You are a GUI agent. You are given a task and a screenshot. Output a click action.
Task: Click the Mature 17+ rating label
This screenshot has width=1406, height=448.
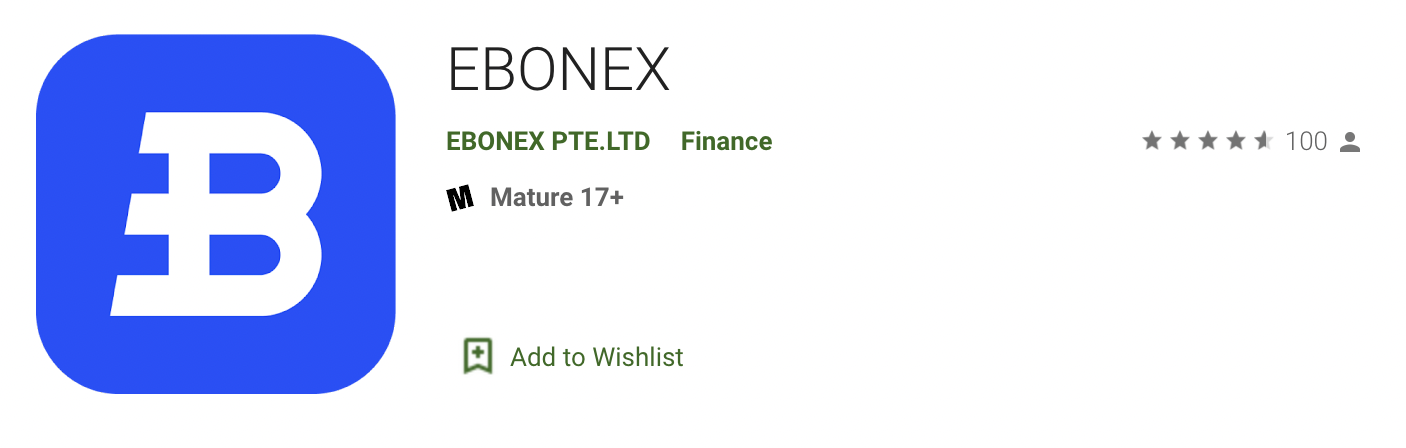557,198
